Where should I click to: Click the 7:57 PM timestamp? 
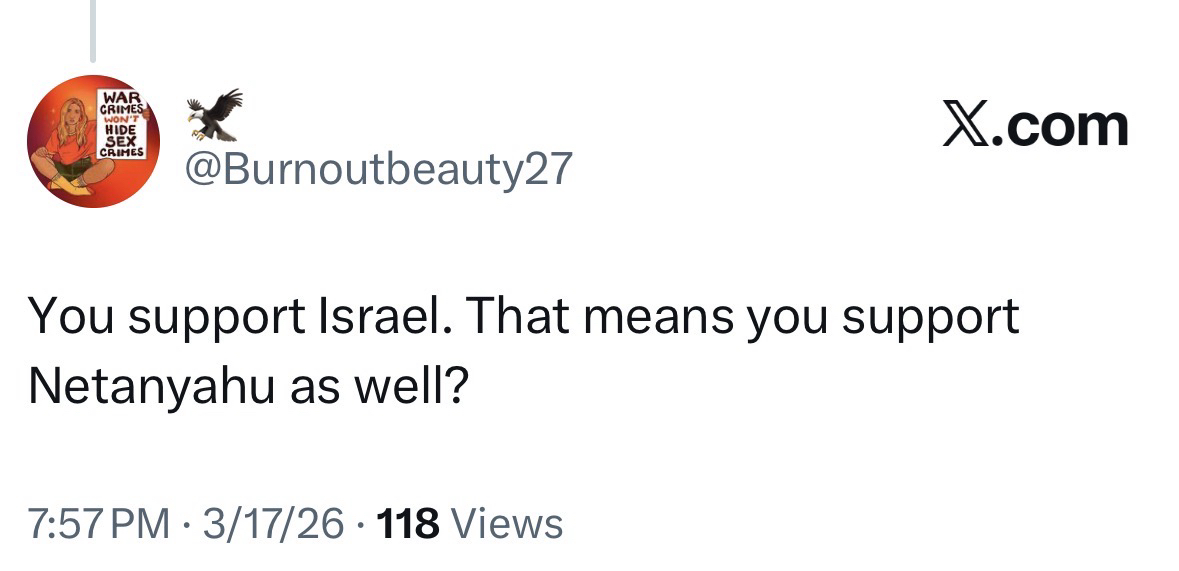(99, 523)
